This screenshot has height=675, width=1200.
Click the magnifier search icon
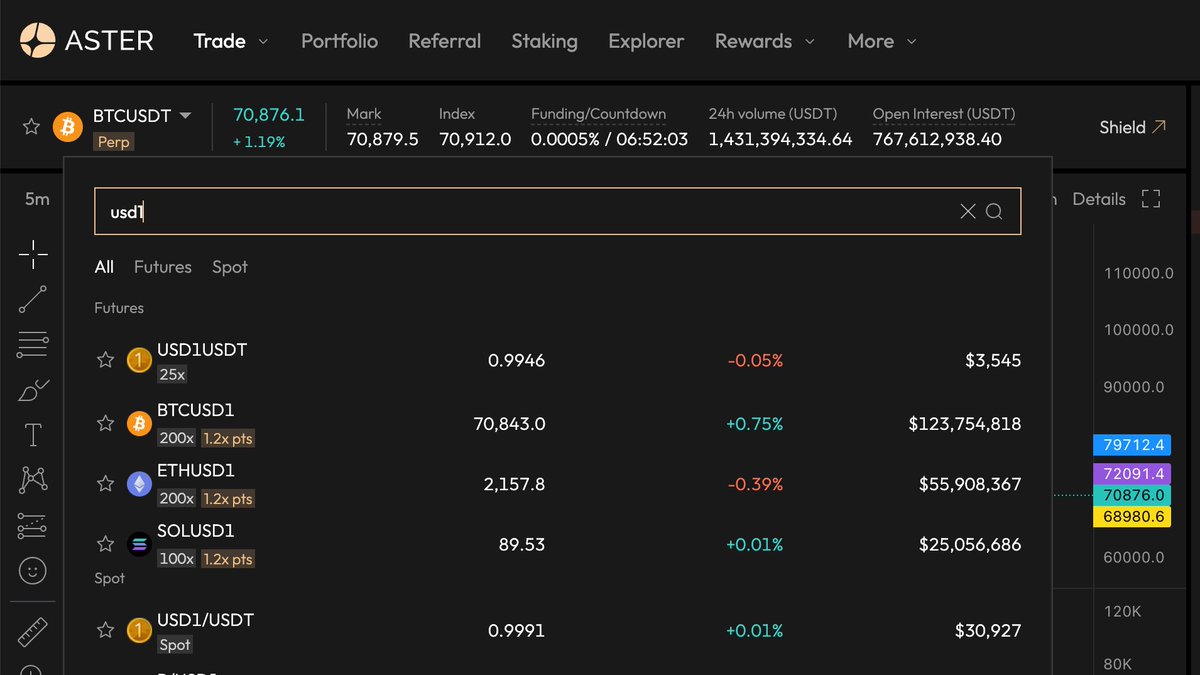(x=994, y=211)
